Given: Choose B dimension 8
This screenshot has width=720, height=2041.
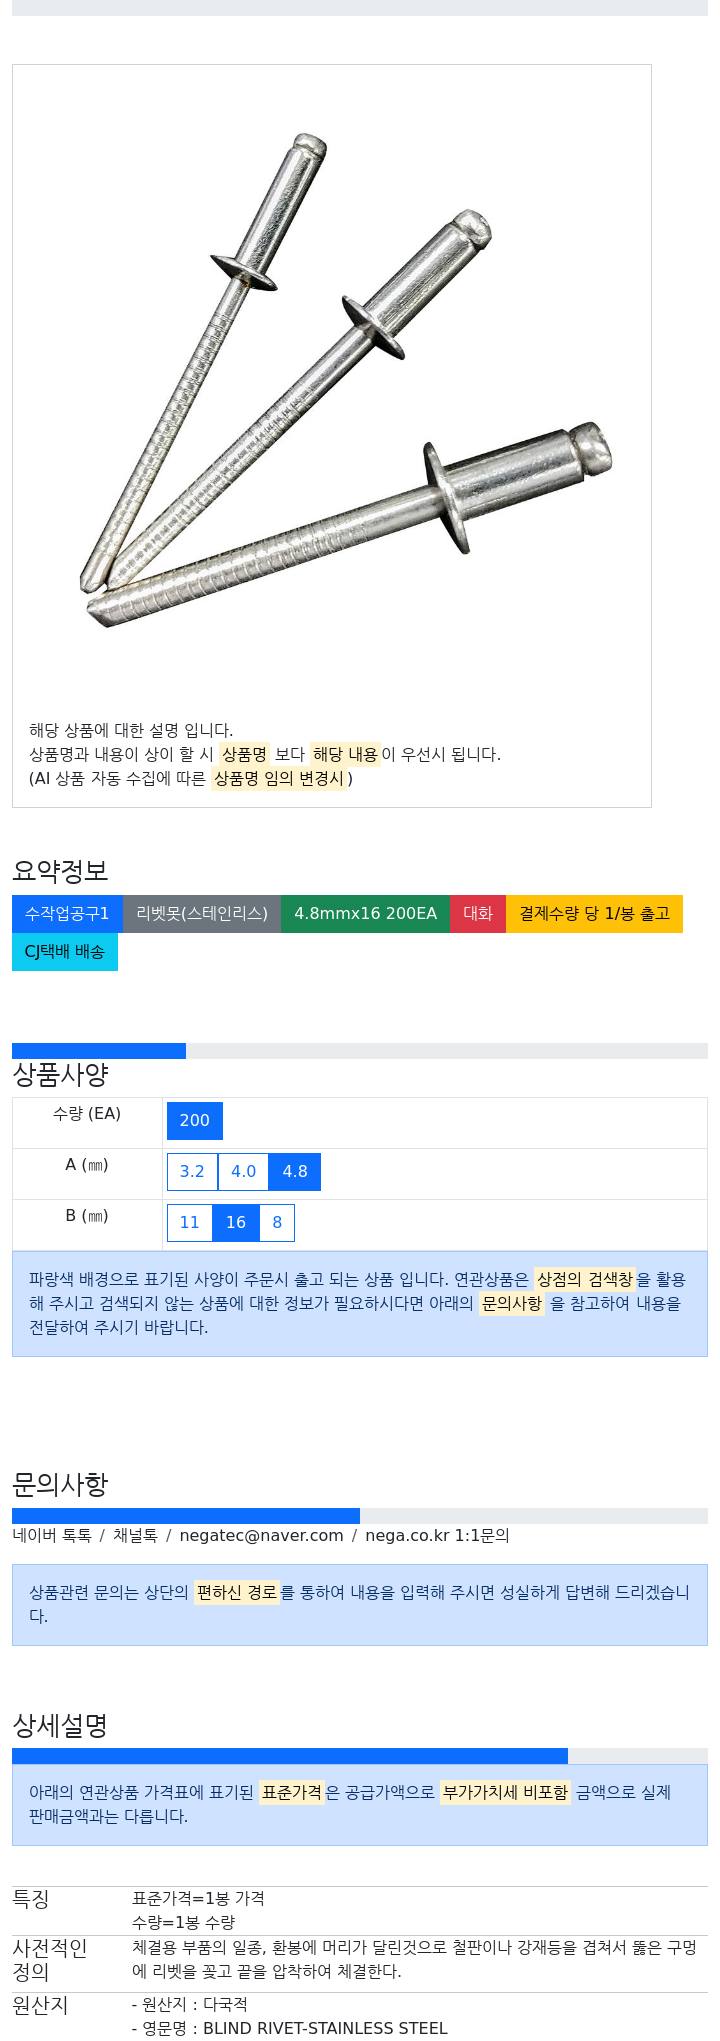Looking at the screenshot, I should [x=277, y=1223].
